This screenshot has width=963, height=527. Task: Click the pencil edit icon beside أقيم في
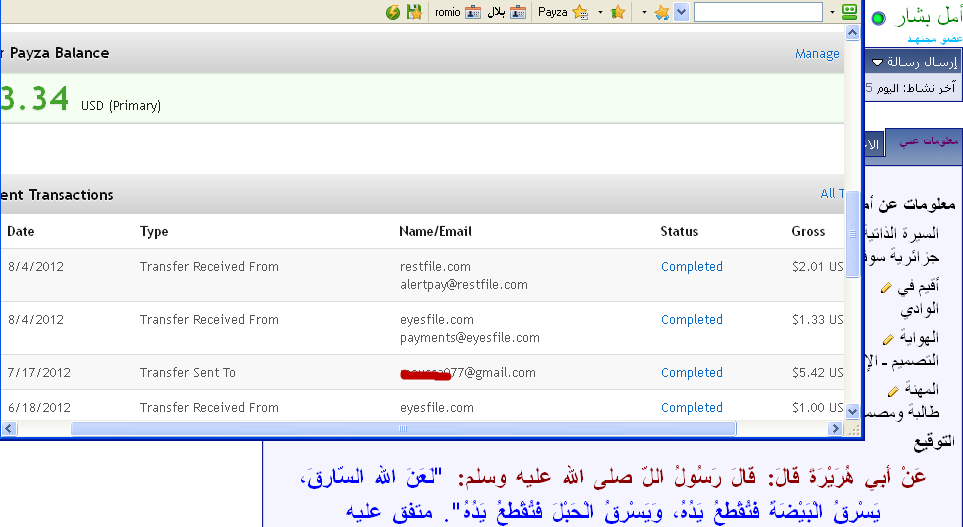tap(886, 287)
